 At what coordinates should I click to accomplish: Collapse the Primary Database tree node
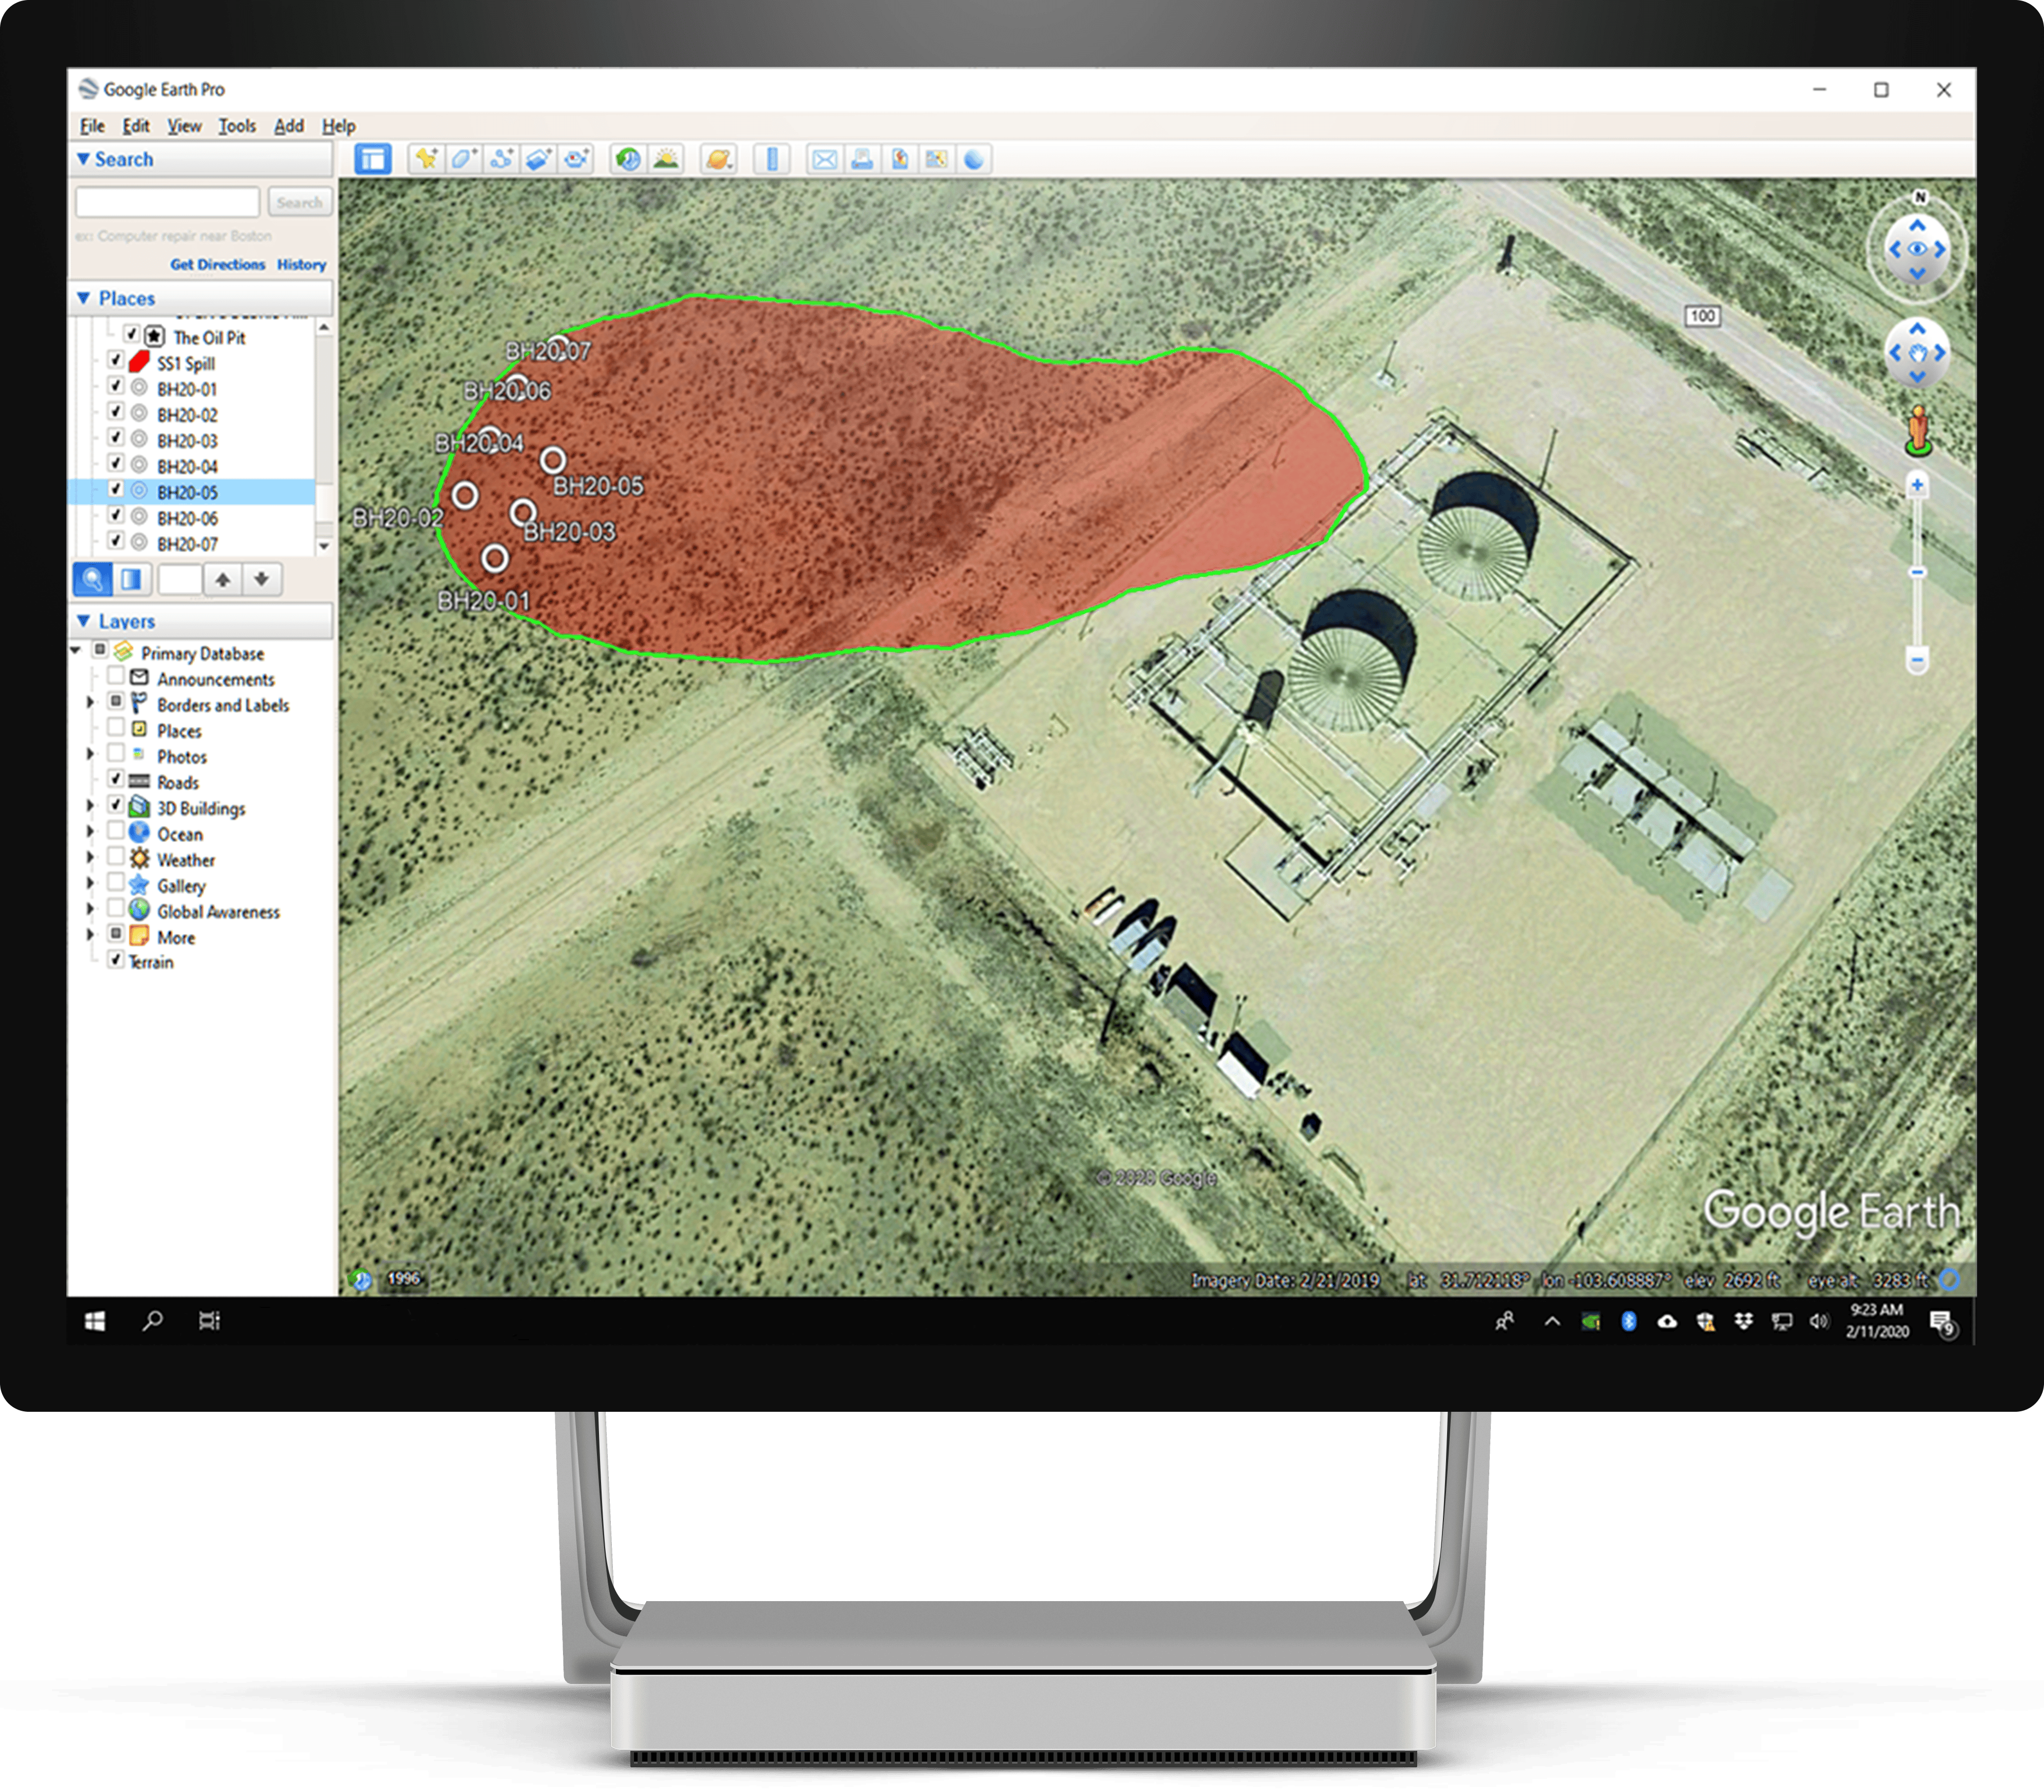pos(75,651)
